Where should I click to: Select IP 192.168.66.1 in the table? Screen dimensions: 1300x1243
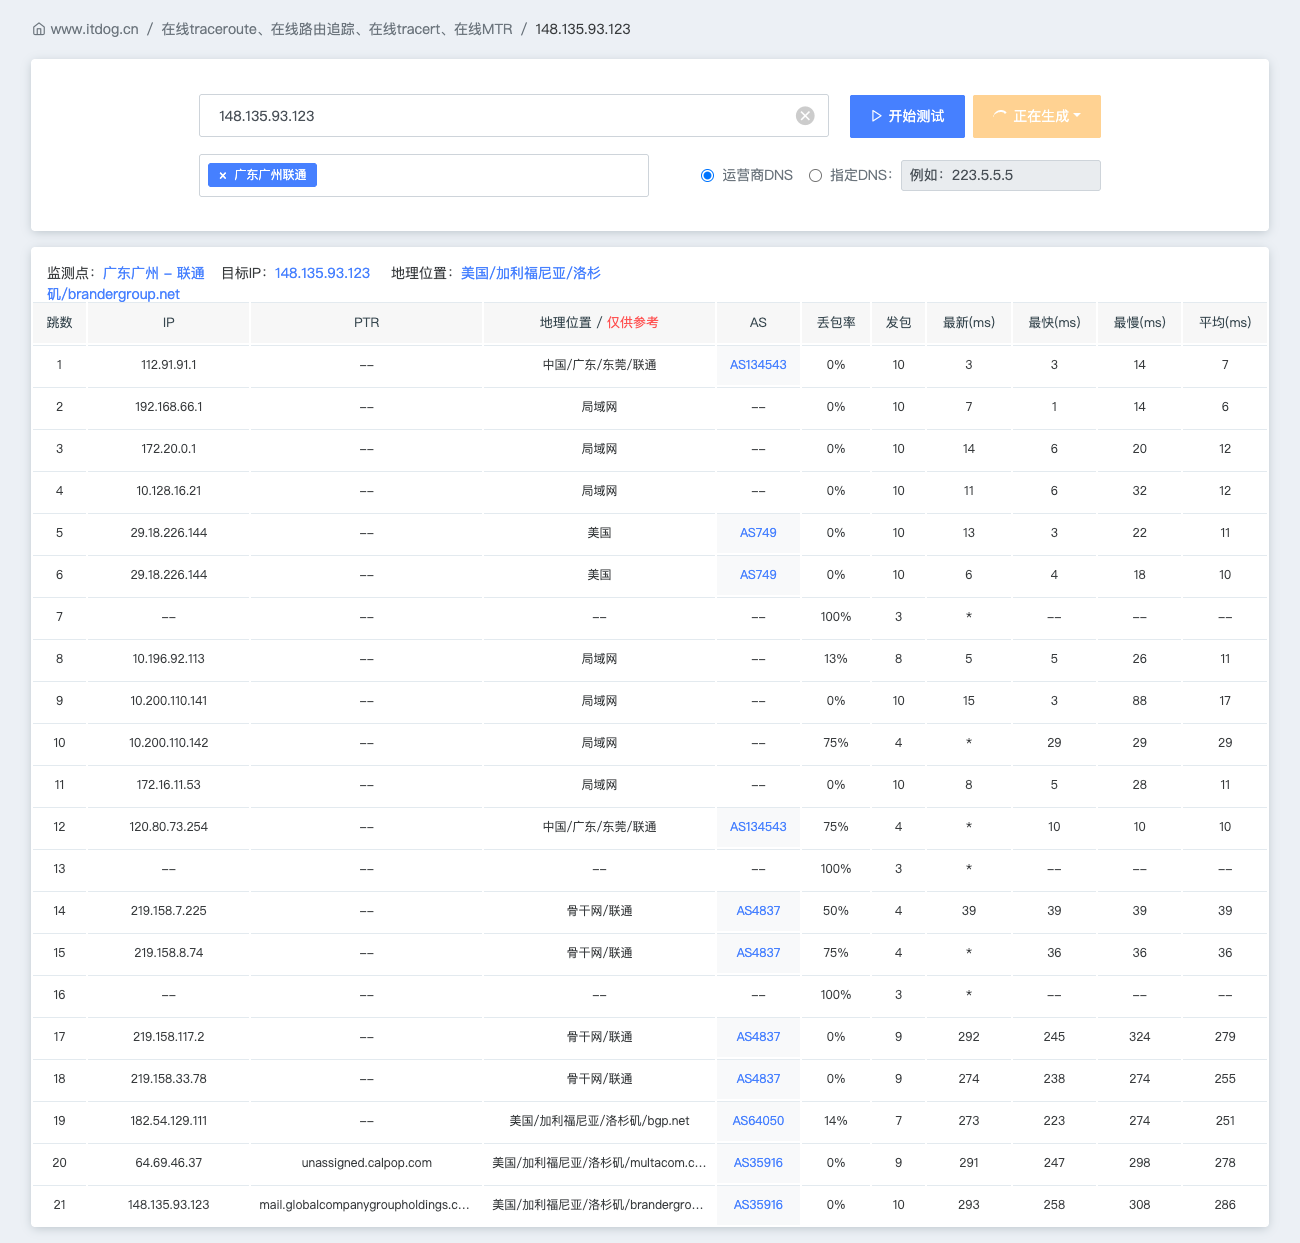tap(169, 407)
